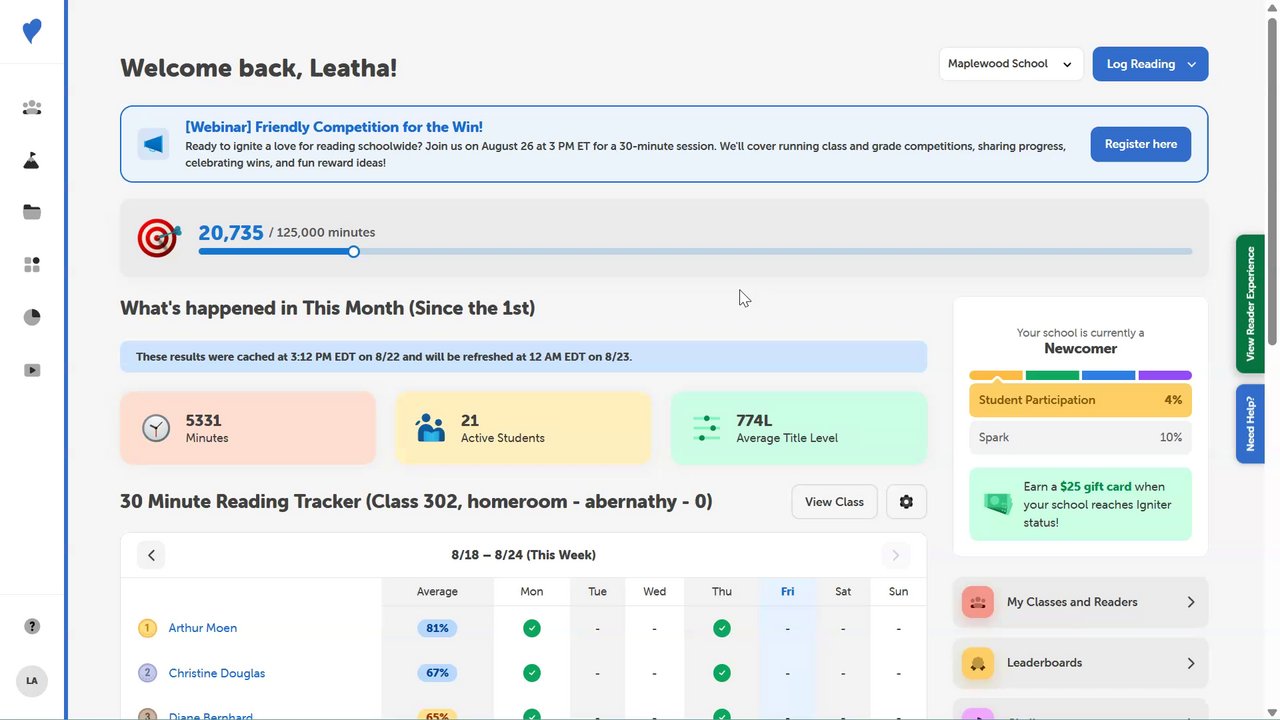
Task: Click Arthur Moen's Thursday checkmark
Action: (x=722, y=628)
